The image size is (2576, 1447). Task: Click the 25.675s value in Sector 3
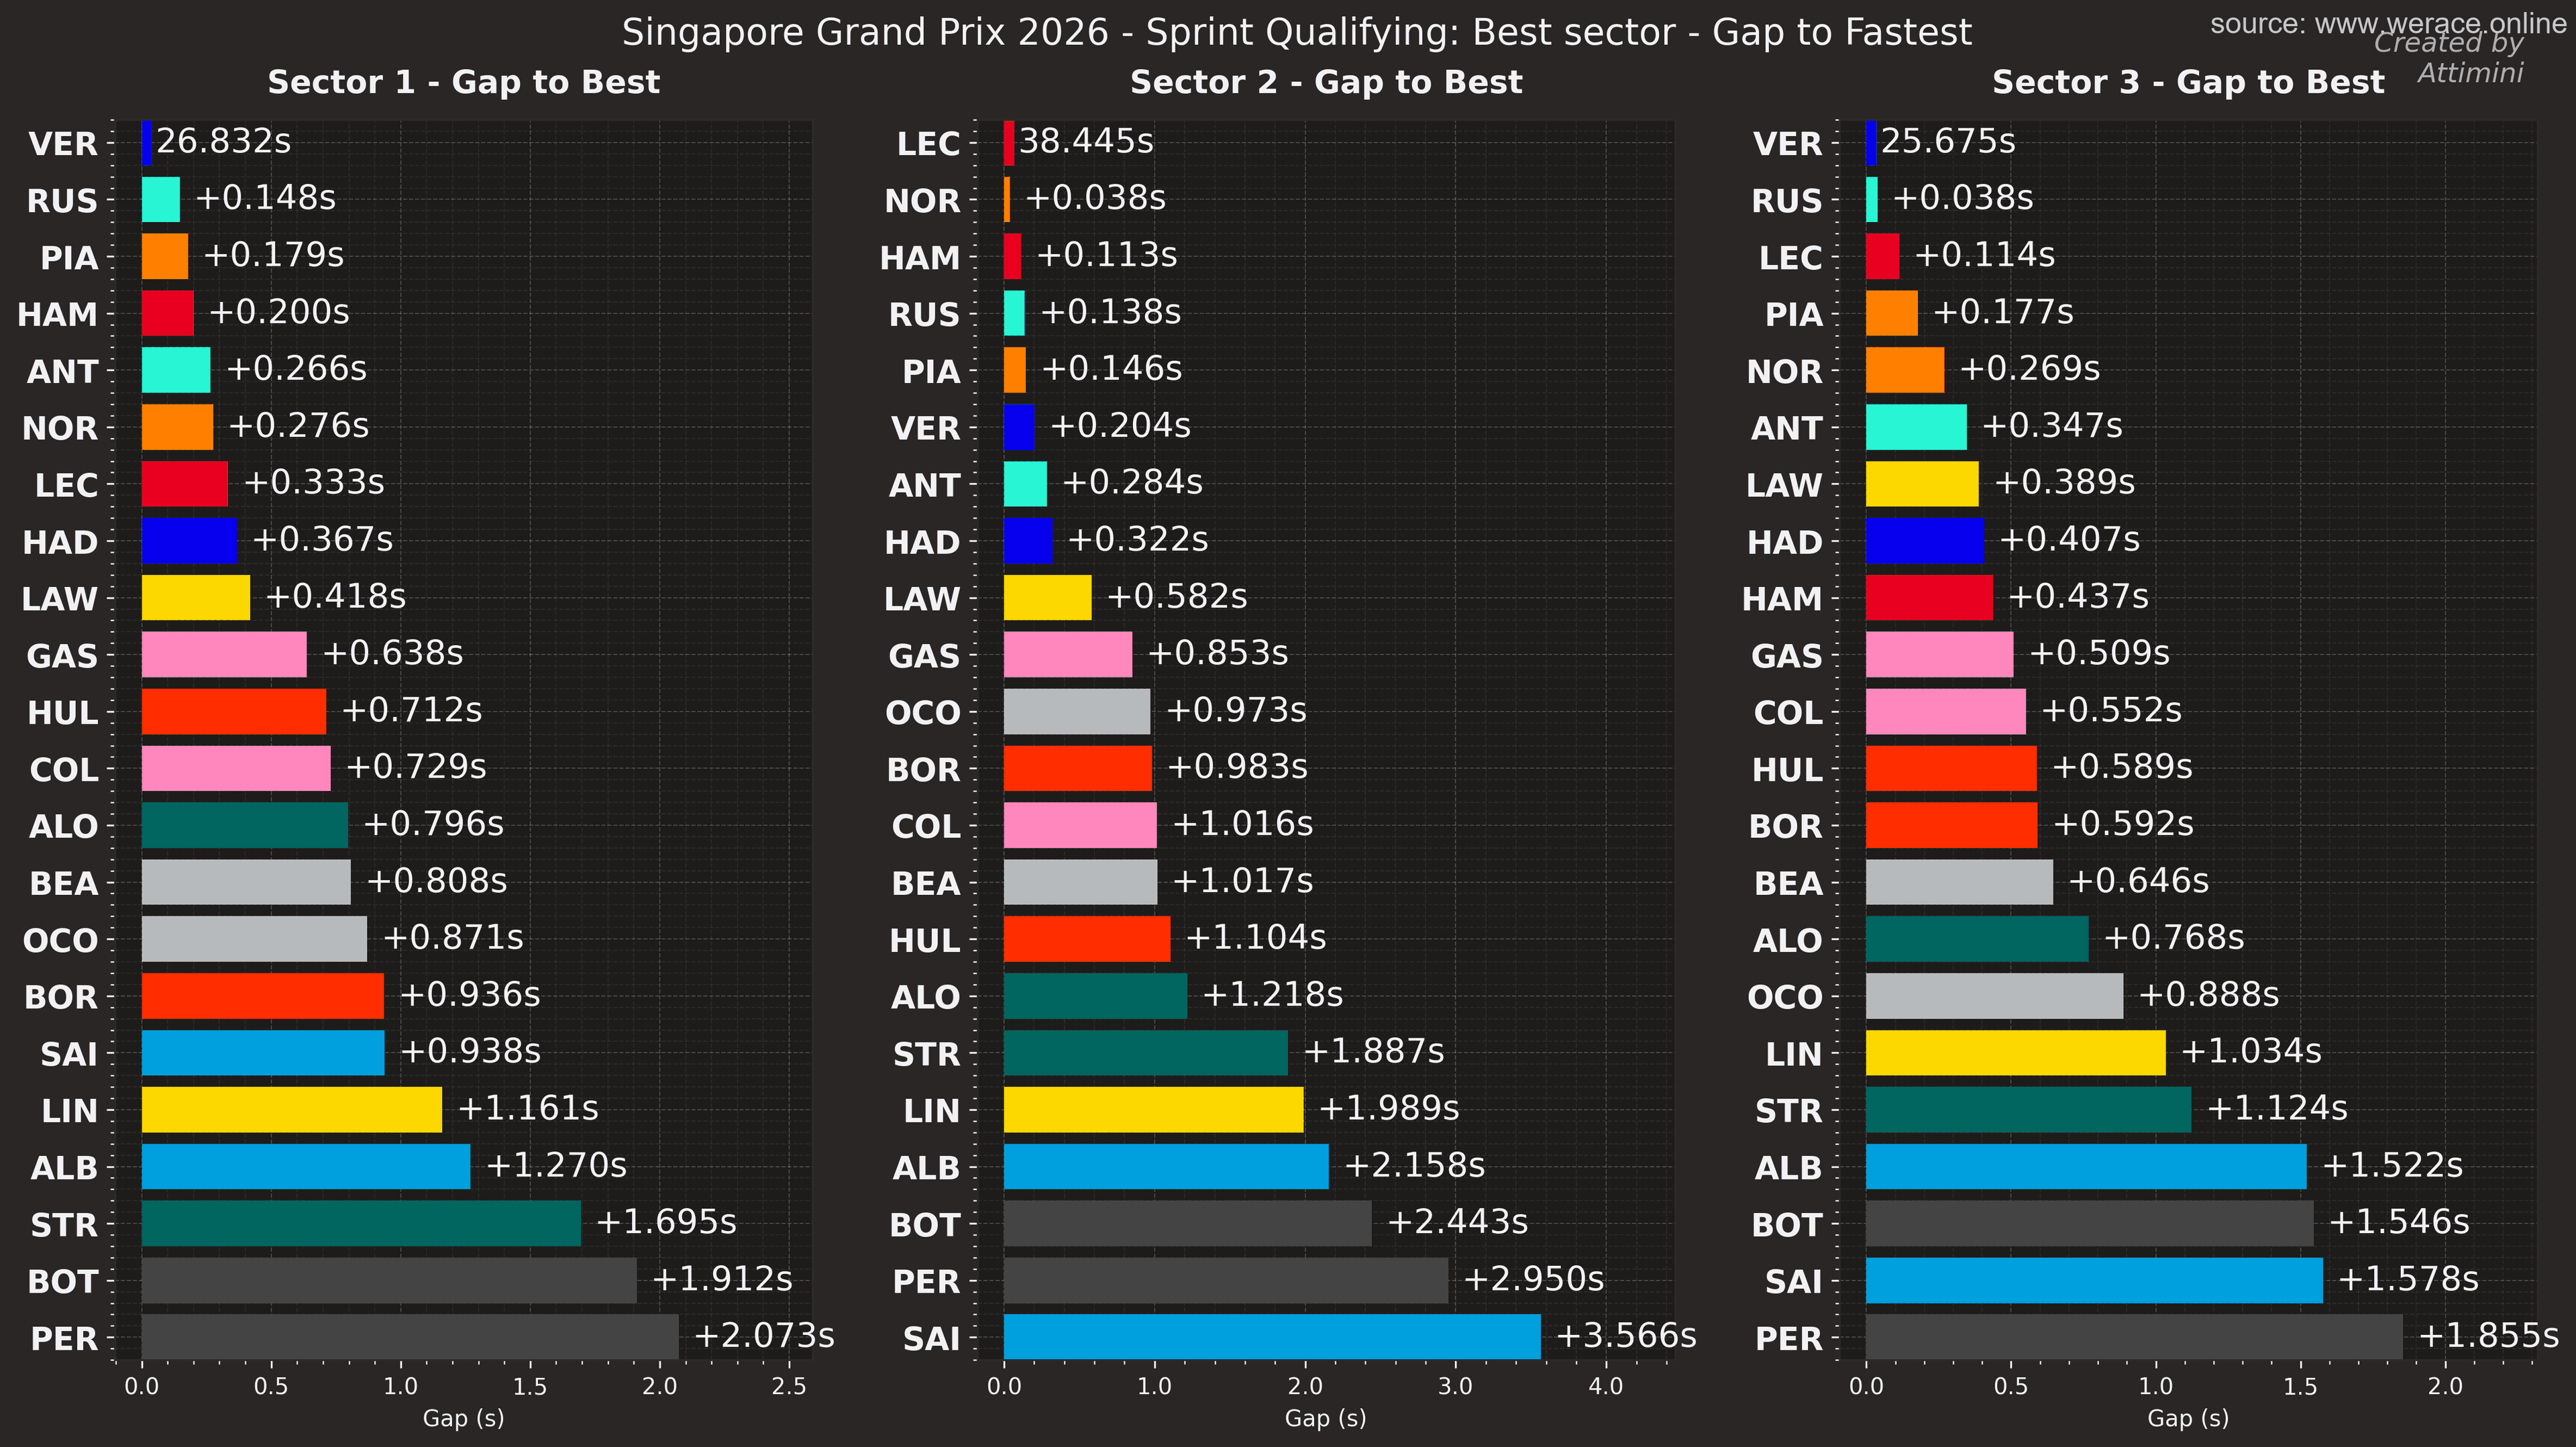click(1948, 141)
